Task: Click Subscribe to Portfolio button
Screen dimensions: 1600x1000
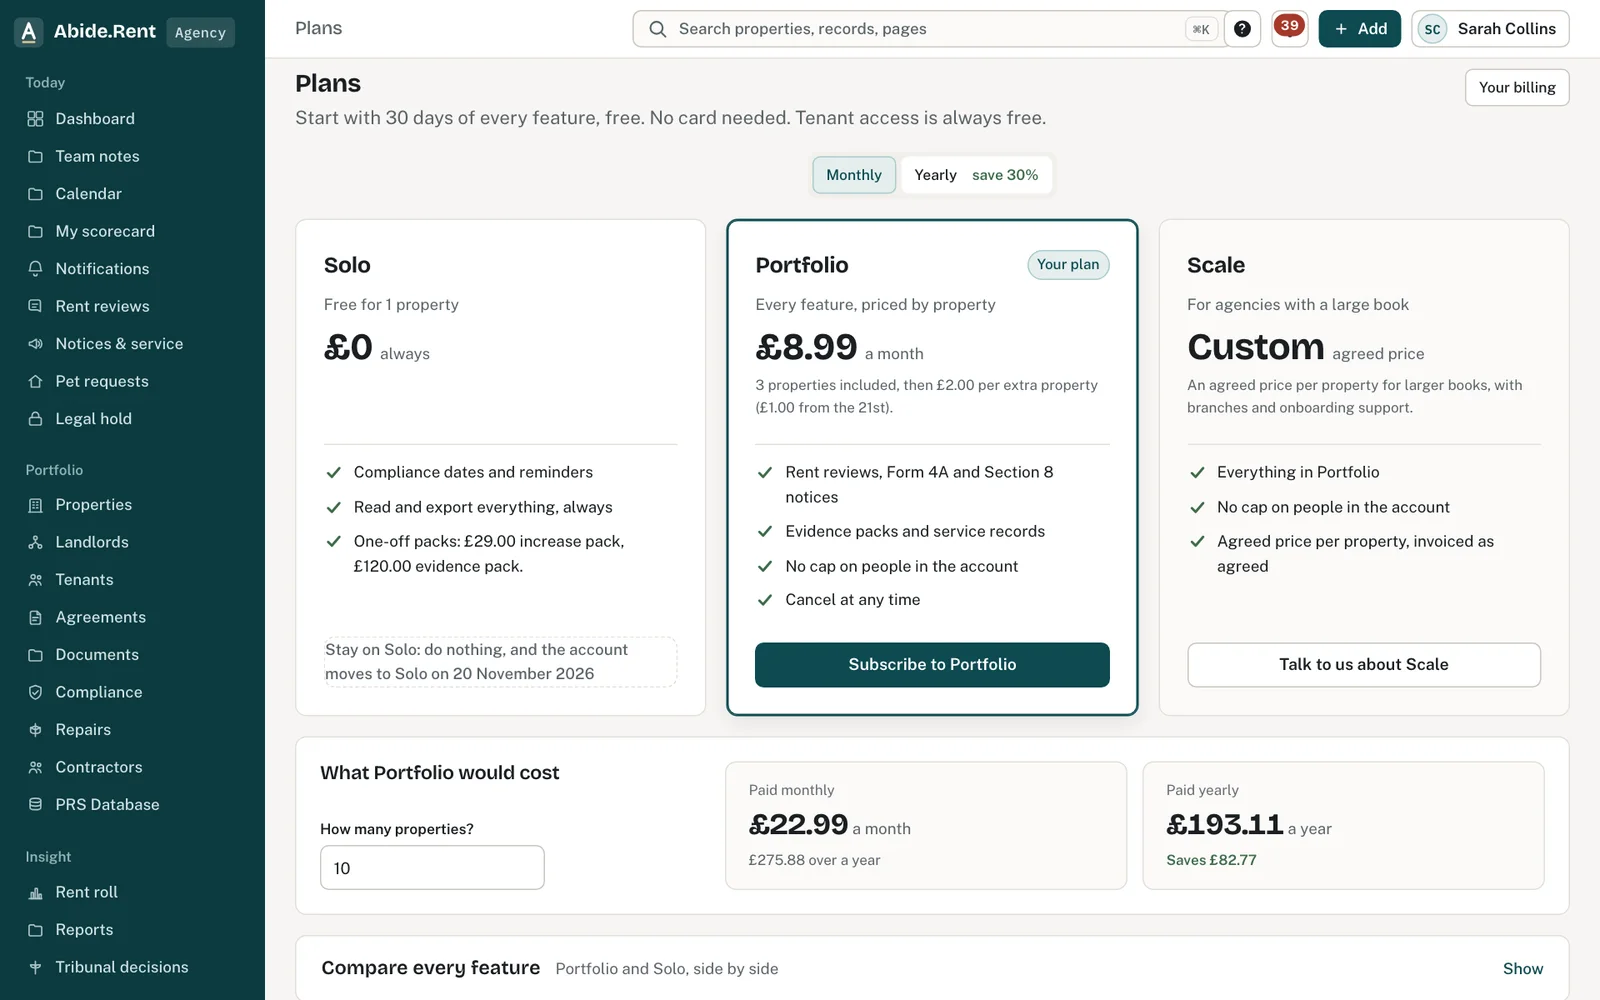Action: pos(932,665)
